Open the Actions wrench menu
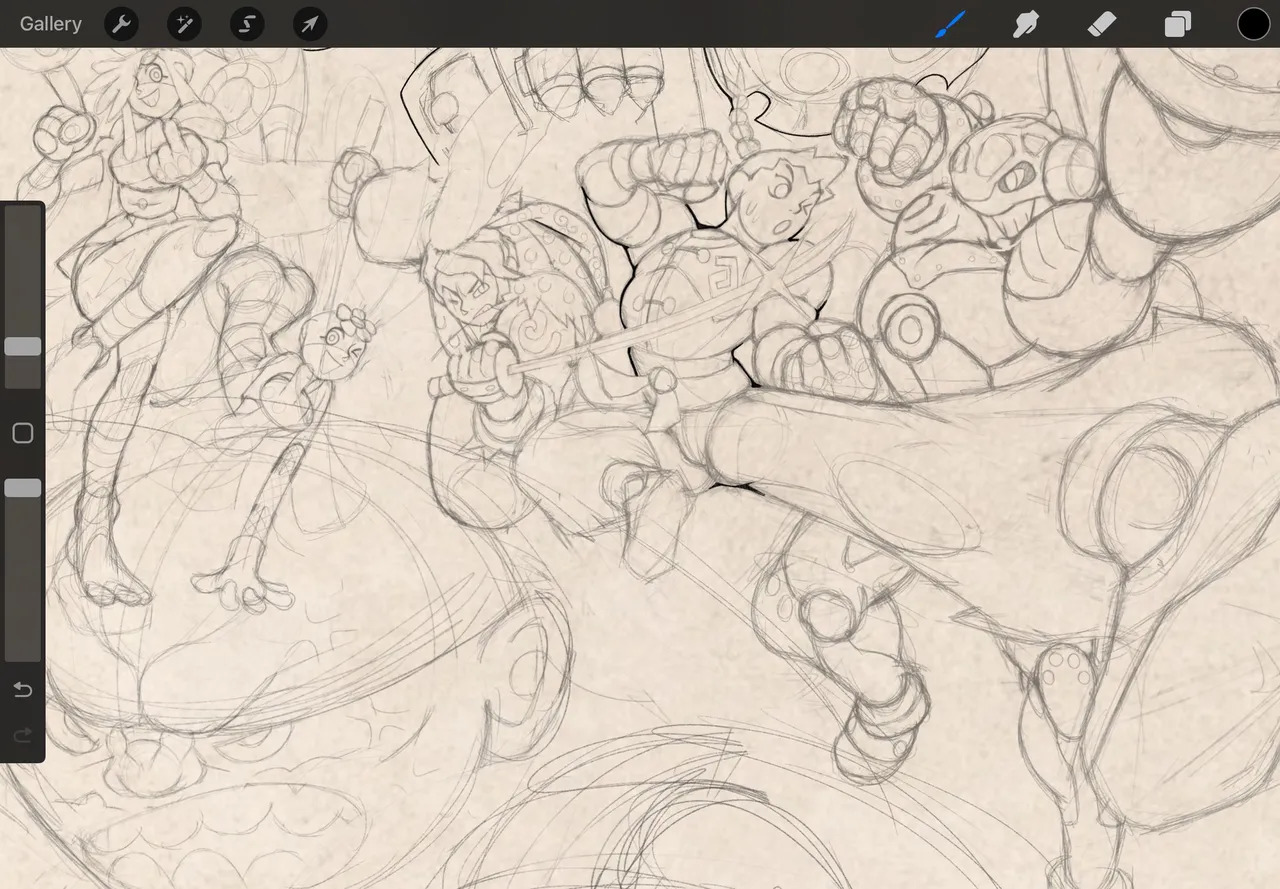 pyautogui.click(x=121, y=24)
